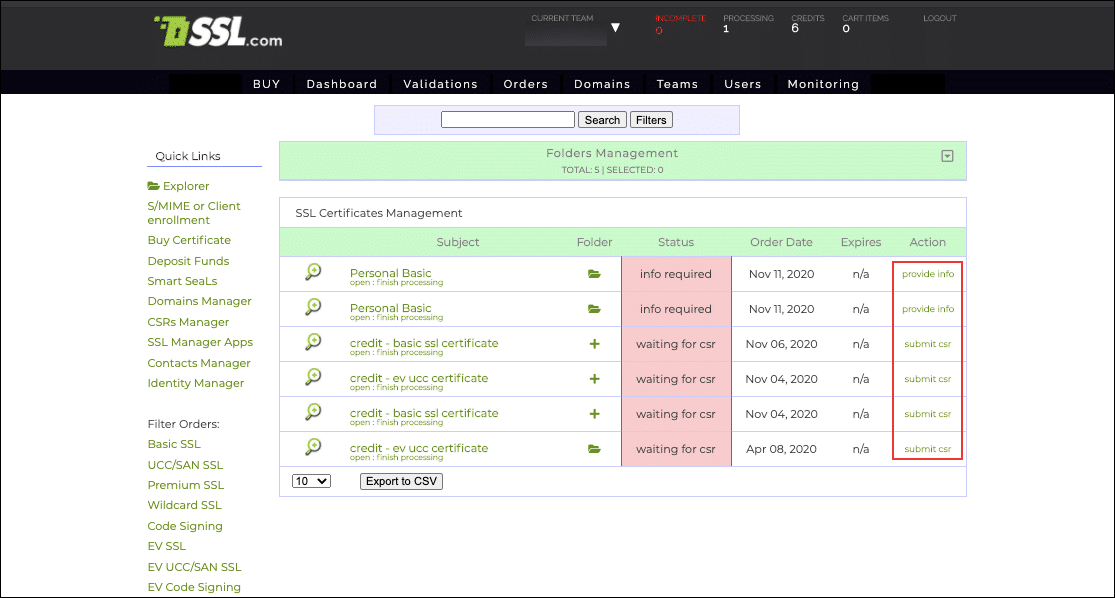
Task: Open the Validations menu tab
Action: (x=440, y=84)
